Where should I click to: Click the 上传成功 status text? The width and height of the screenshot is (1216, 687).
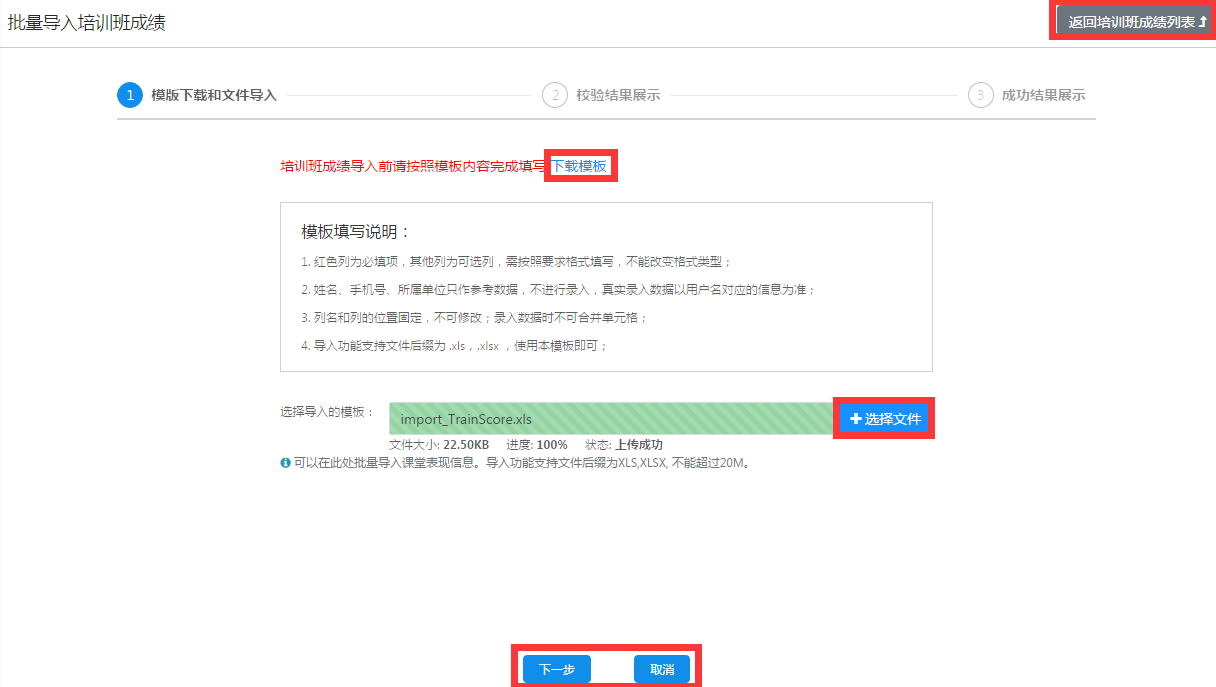(638, 444)
